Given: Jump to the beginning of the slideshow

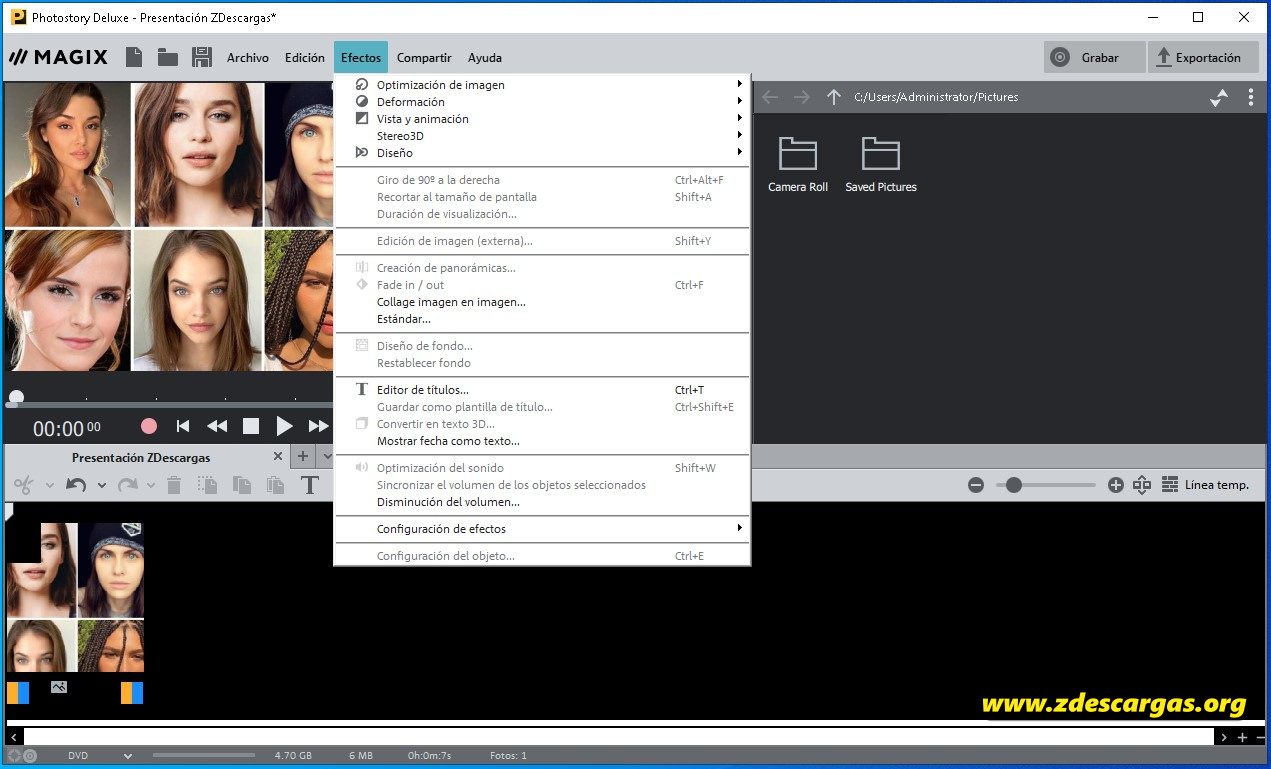Looking at the screenshot, I should point(183,426).
